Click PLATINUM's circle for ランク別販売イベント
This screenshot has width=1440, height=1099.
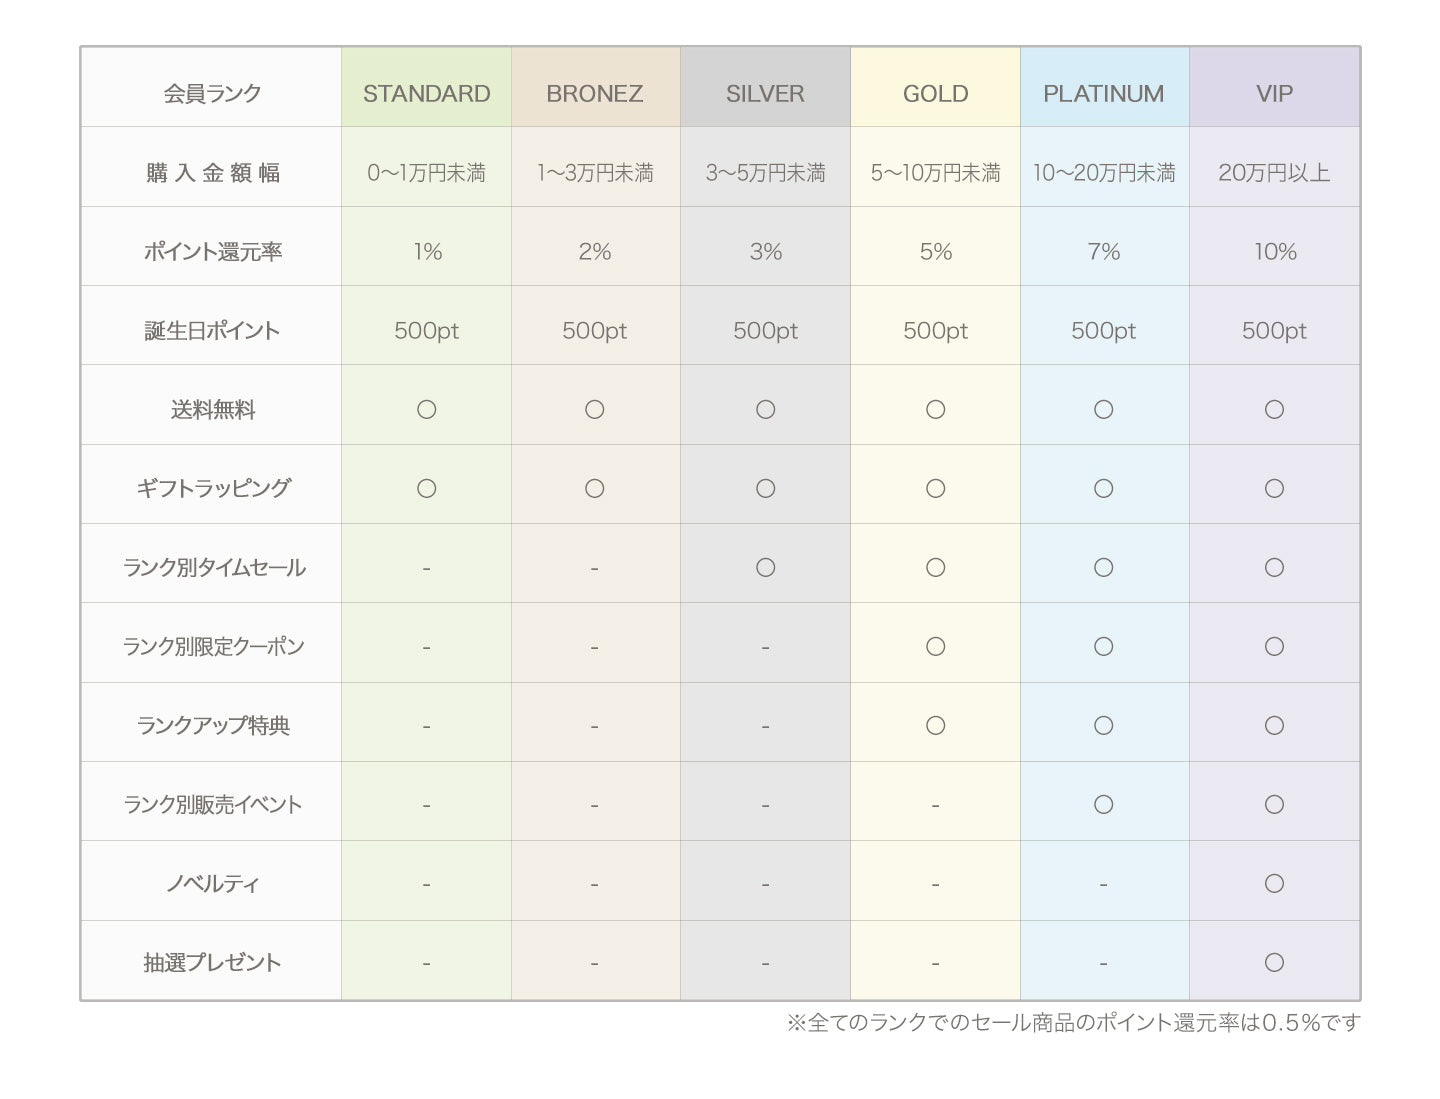click(1103, 804)
